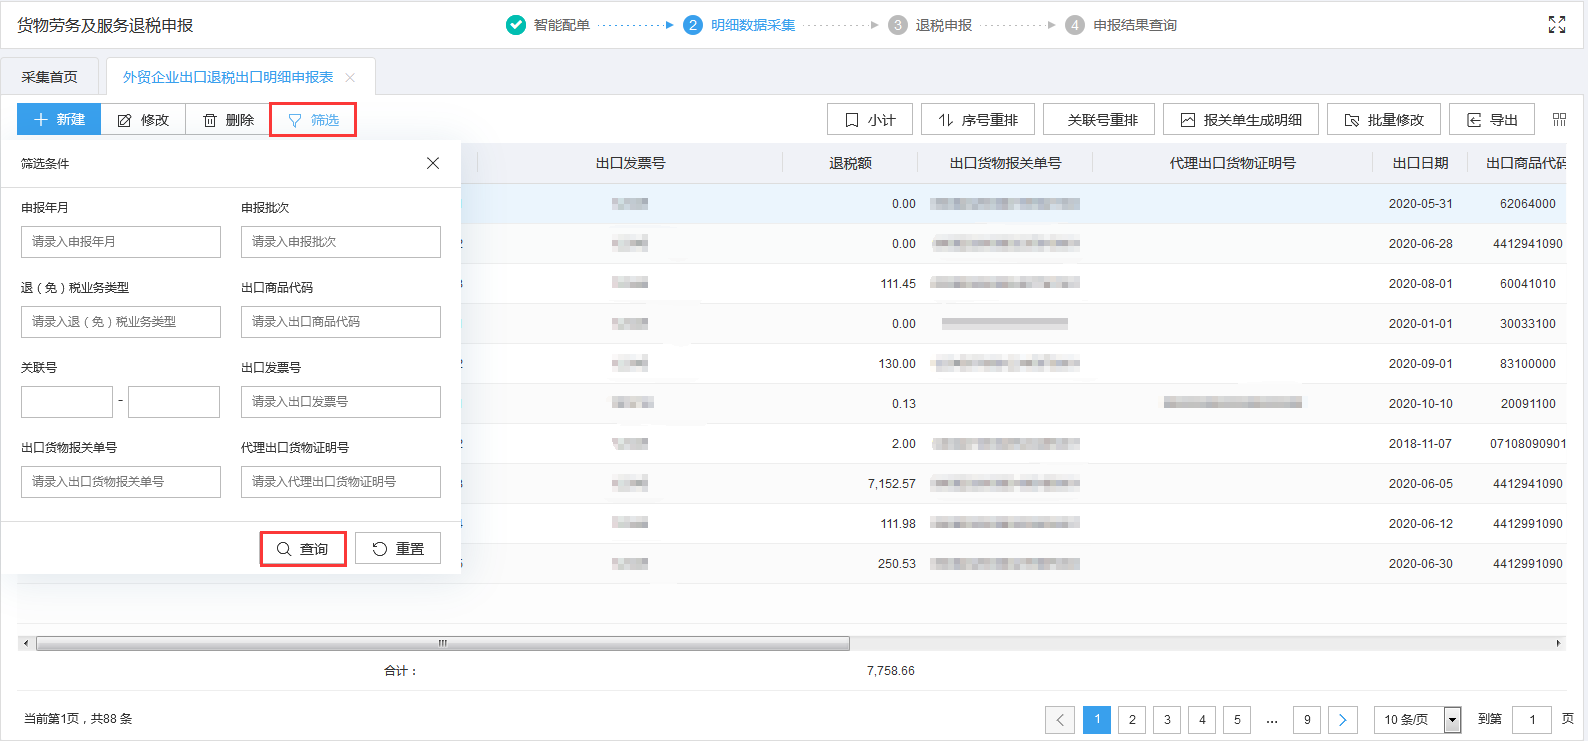Click the fullscreen expand icon

coord(1556,25)
